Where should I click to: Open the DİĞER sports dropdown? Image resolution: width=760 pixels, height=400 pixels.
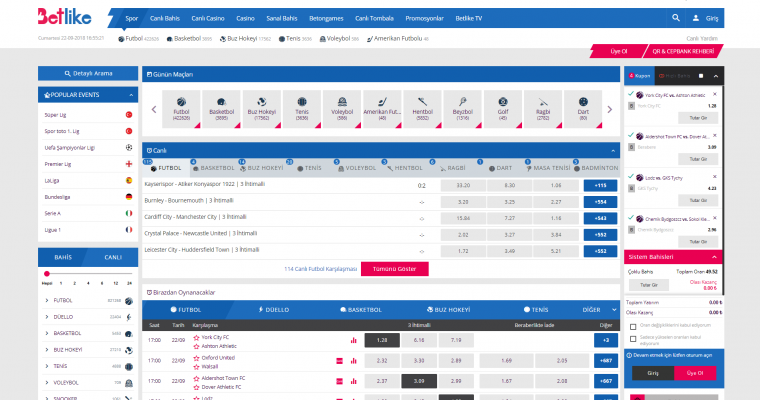600,310
